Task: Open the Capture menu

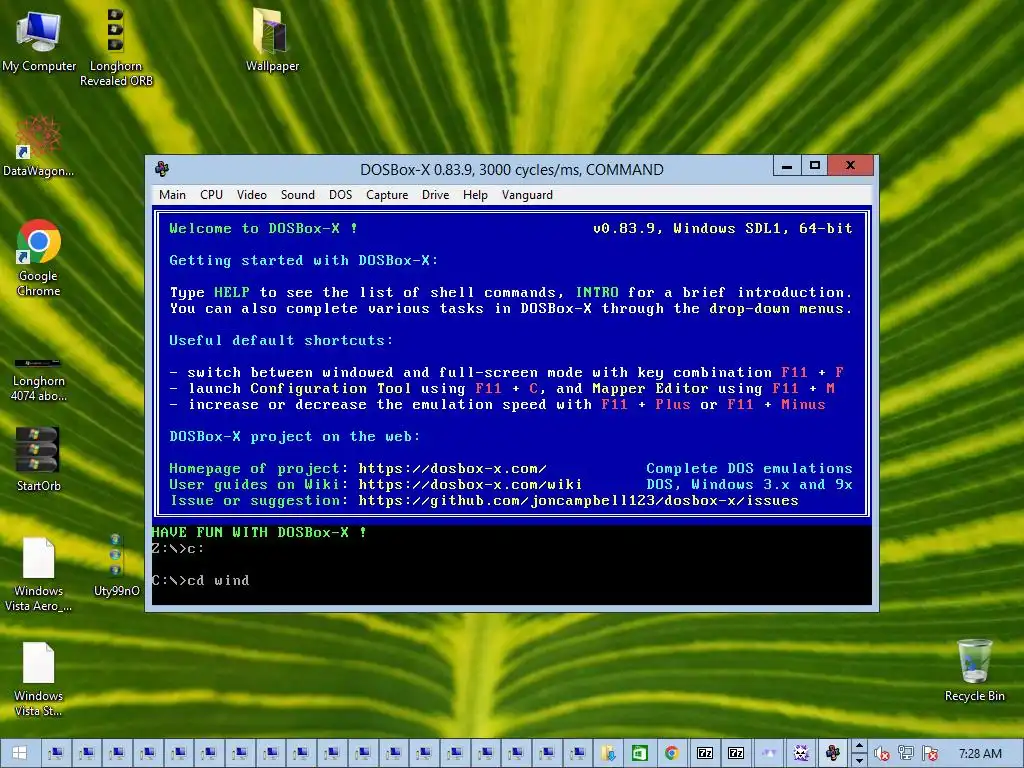Action: [x=387, y=195]
